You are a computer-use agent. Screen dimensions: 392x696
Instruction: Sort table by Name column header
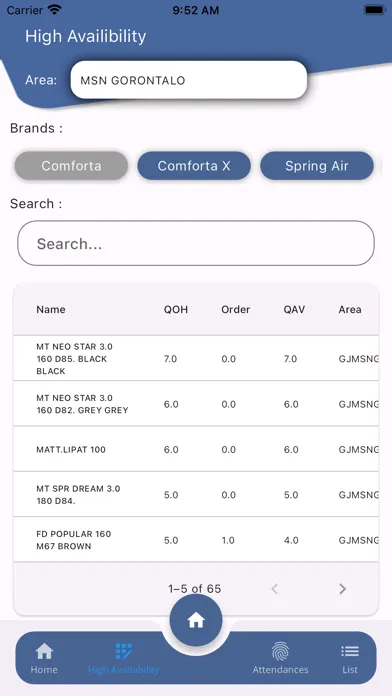click(x=51, y=309)
